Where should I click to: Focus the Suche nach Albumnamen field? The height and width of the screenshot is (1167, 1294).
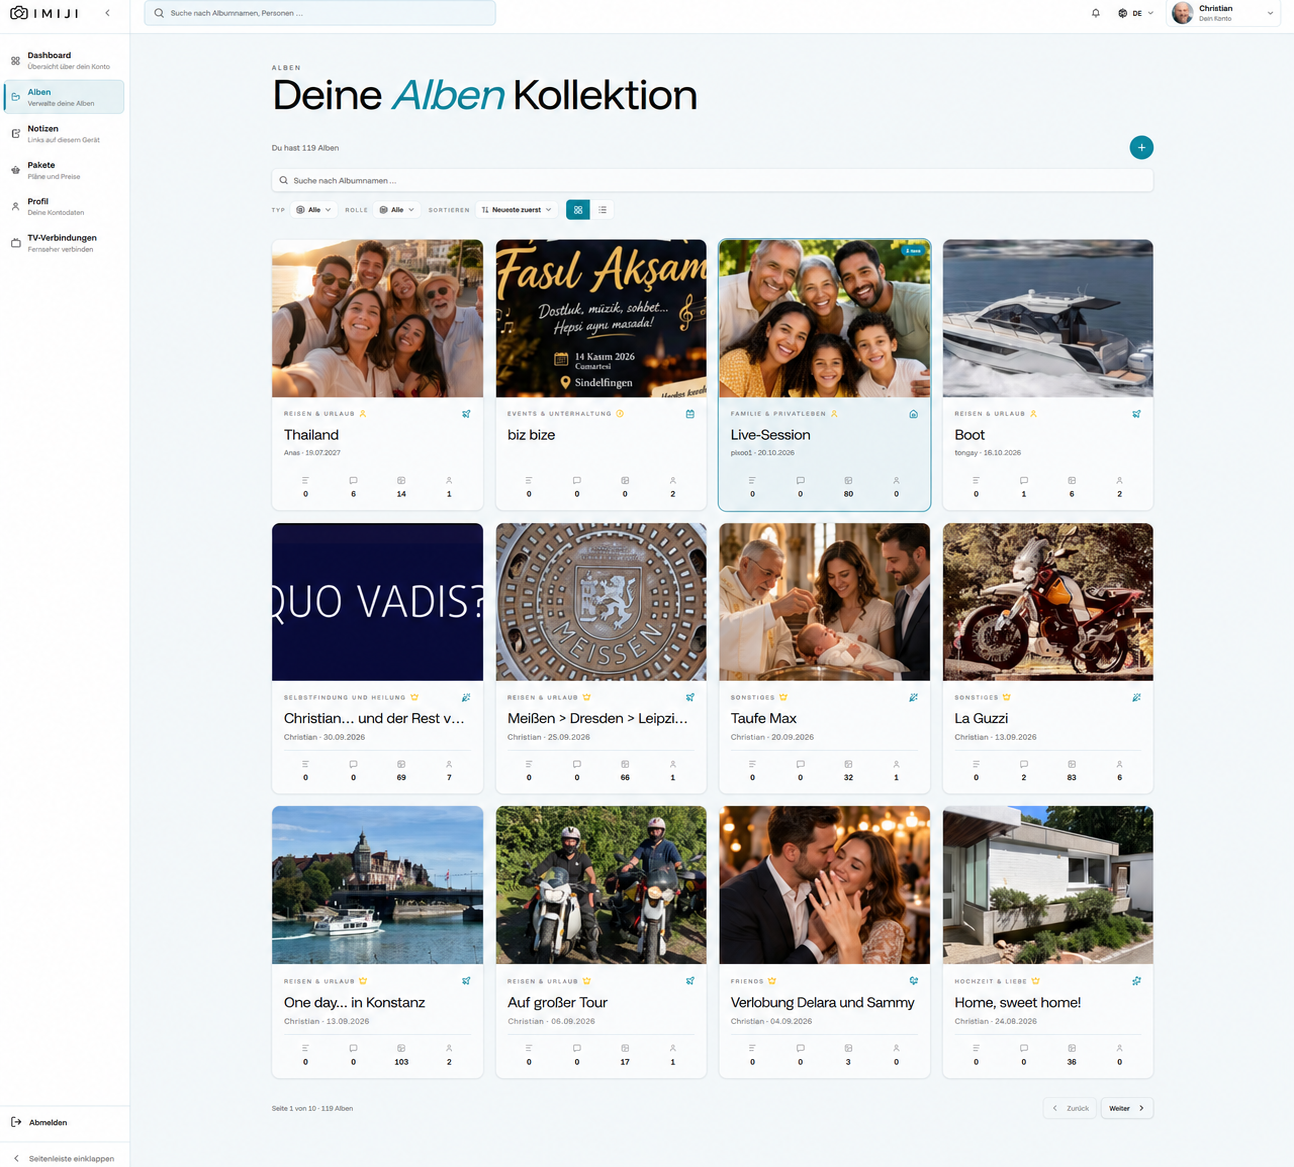[x=712, y=181]
